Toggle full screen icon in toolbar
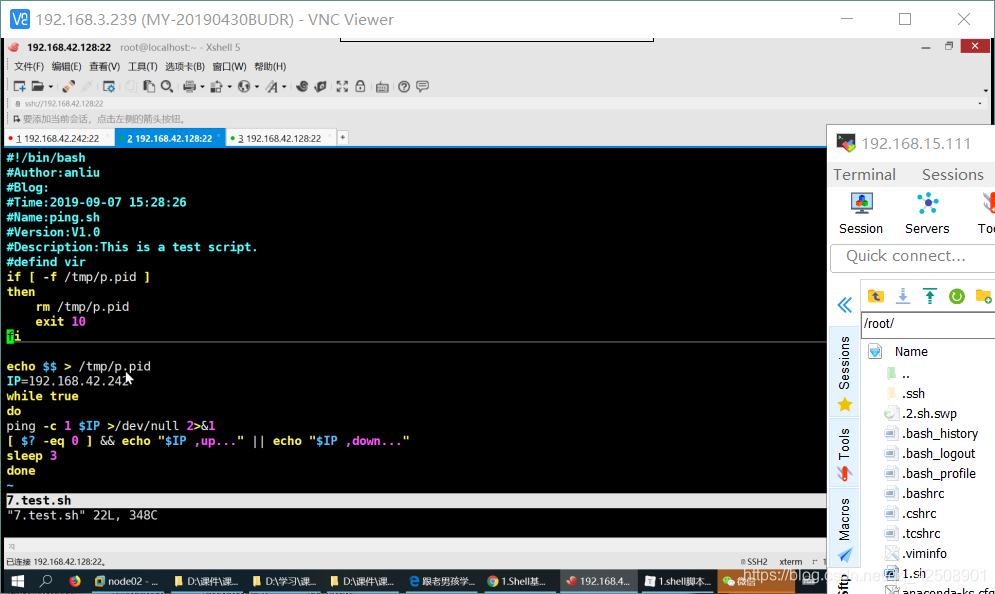 tap(342, 86)
